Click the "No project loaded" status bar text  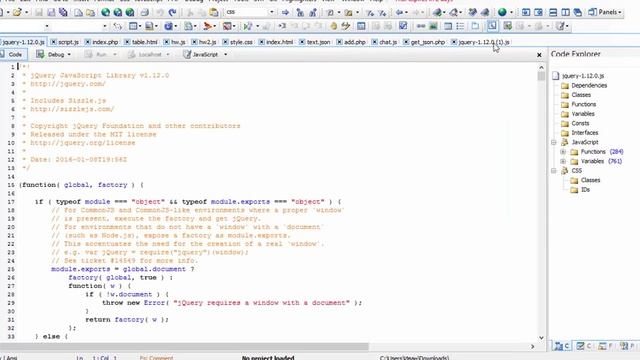click(268, 358)
